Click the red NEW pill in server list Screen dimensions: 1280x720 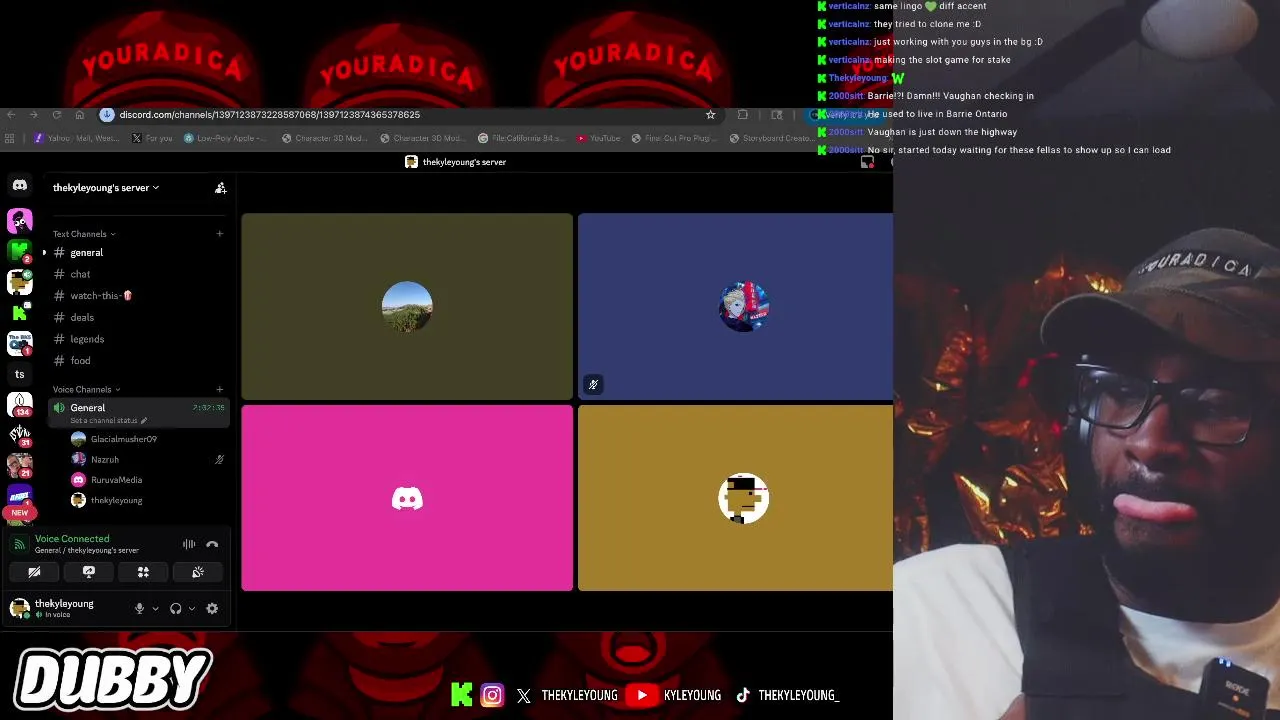(19, 513)
